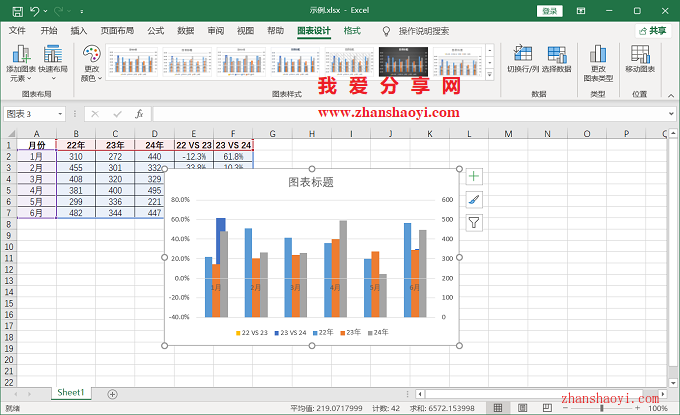Select cell B2 containing 310
Viewport: 680px width, 415px height.
76,156
